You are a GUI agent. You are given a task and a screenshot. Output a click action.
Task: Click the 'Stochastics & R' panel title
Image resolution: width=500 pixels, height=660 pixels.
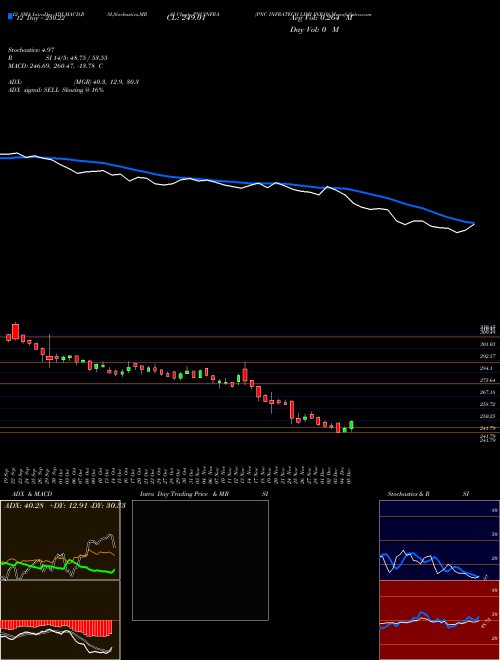coord(408,494)
